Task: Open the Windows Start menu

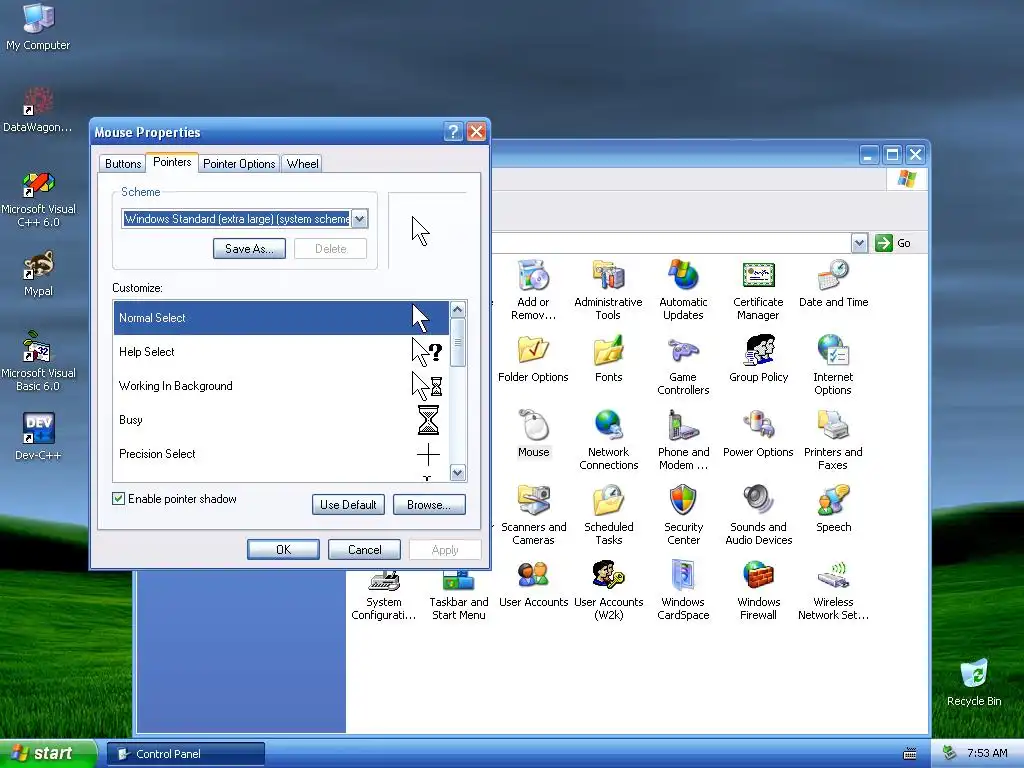Action: [47, 754]
